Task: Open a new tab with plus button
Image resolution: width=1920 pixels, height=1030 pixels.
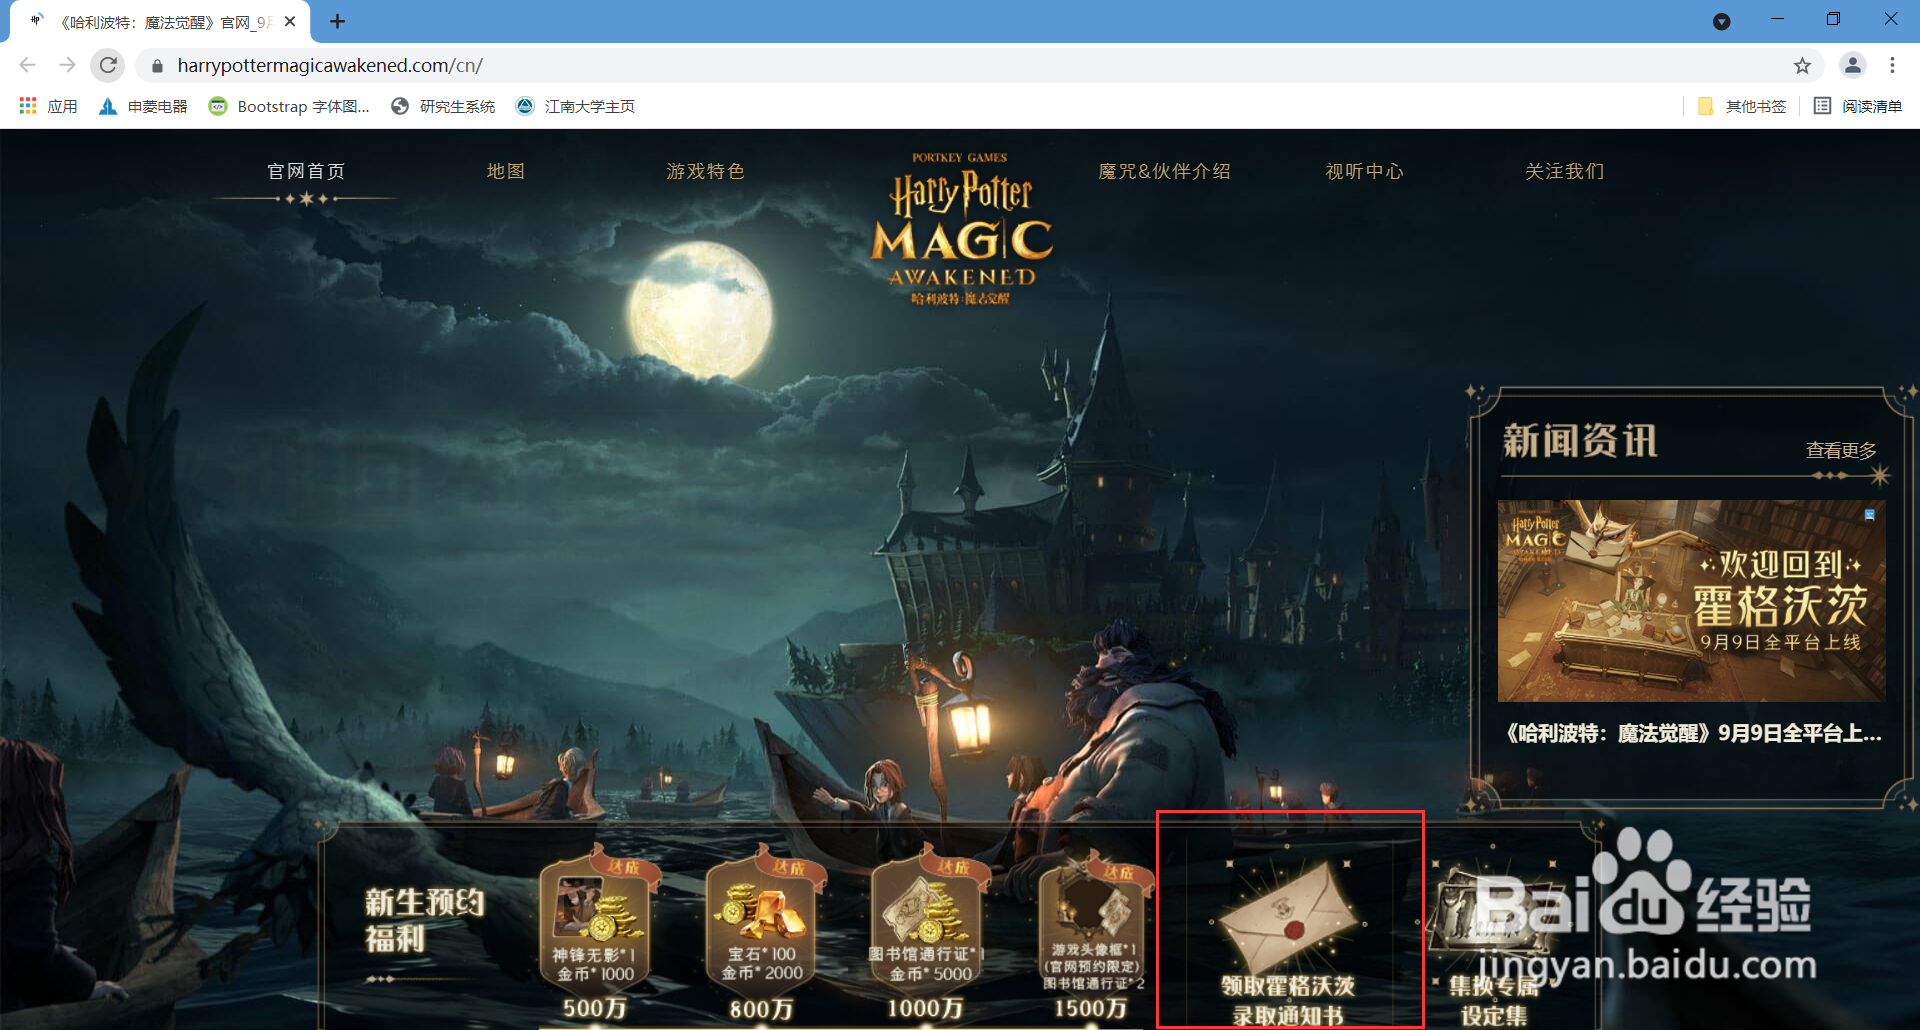Action: (x=338, y=21)
